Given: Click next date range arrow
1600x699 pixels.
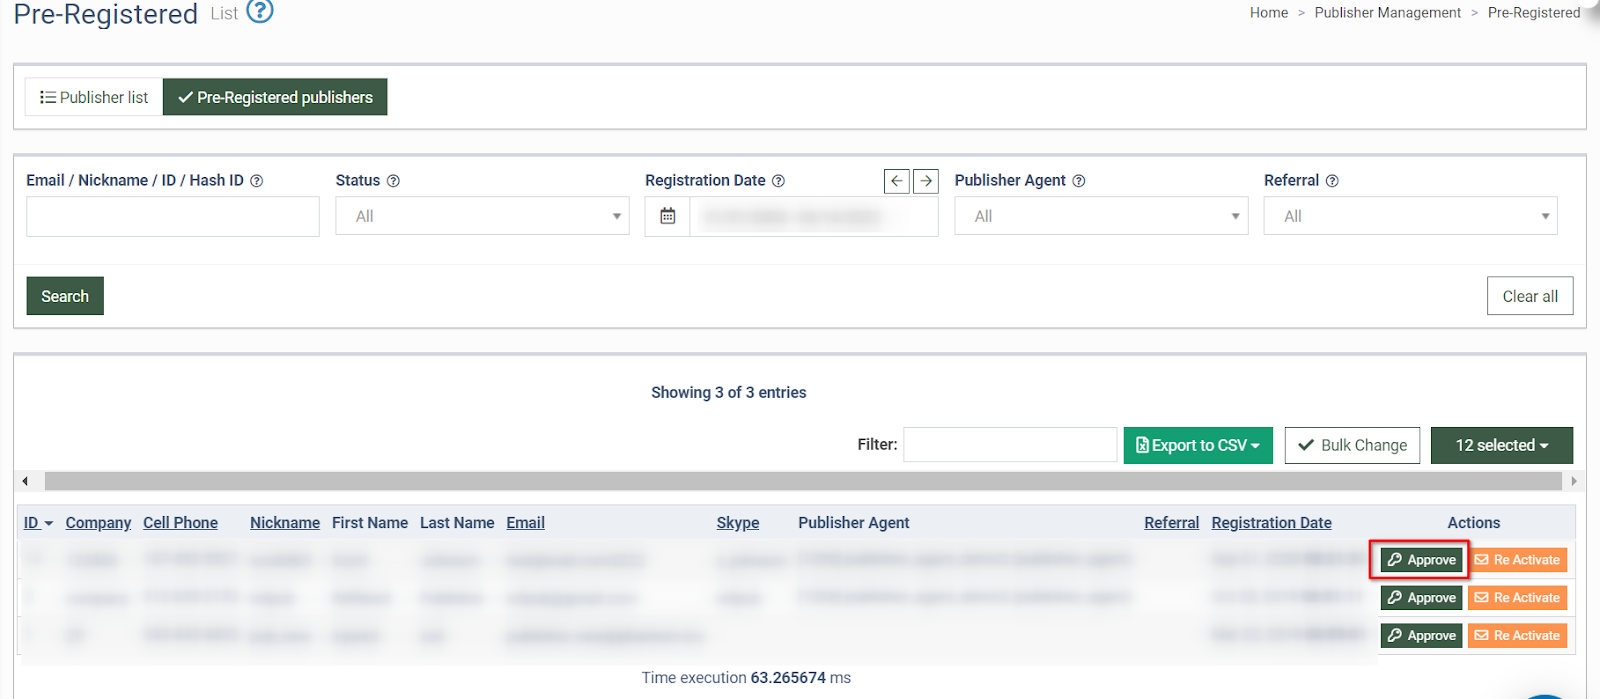Looking at the screenshot, I should [x=926, y=181].
